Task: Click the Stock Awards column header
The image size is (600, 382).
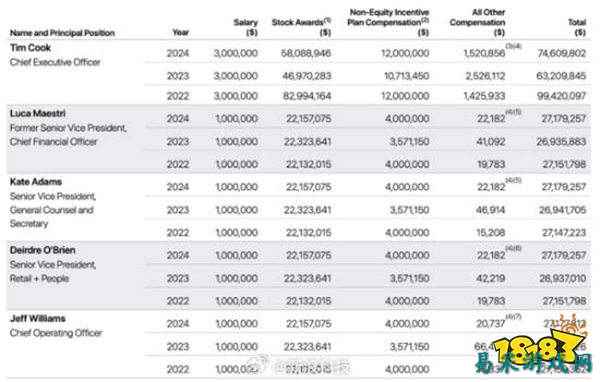Action: pyautogui.click(x=302, y=27)
